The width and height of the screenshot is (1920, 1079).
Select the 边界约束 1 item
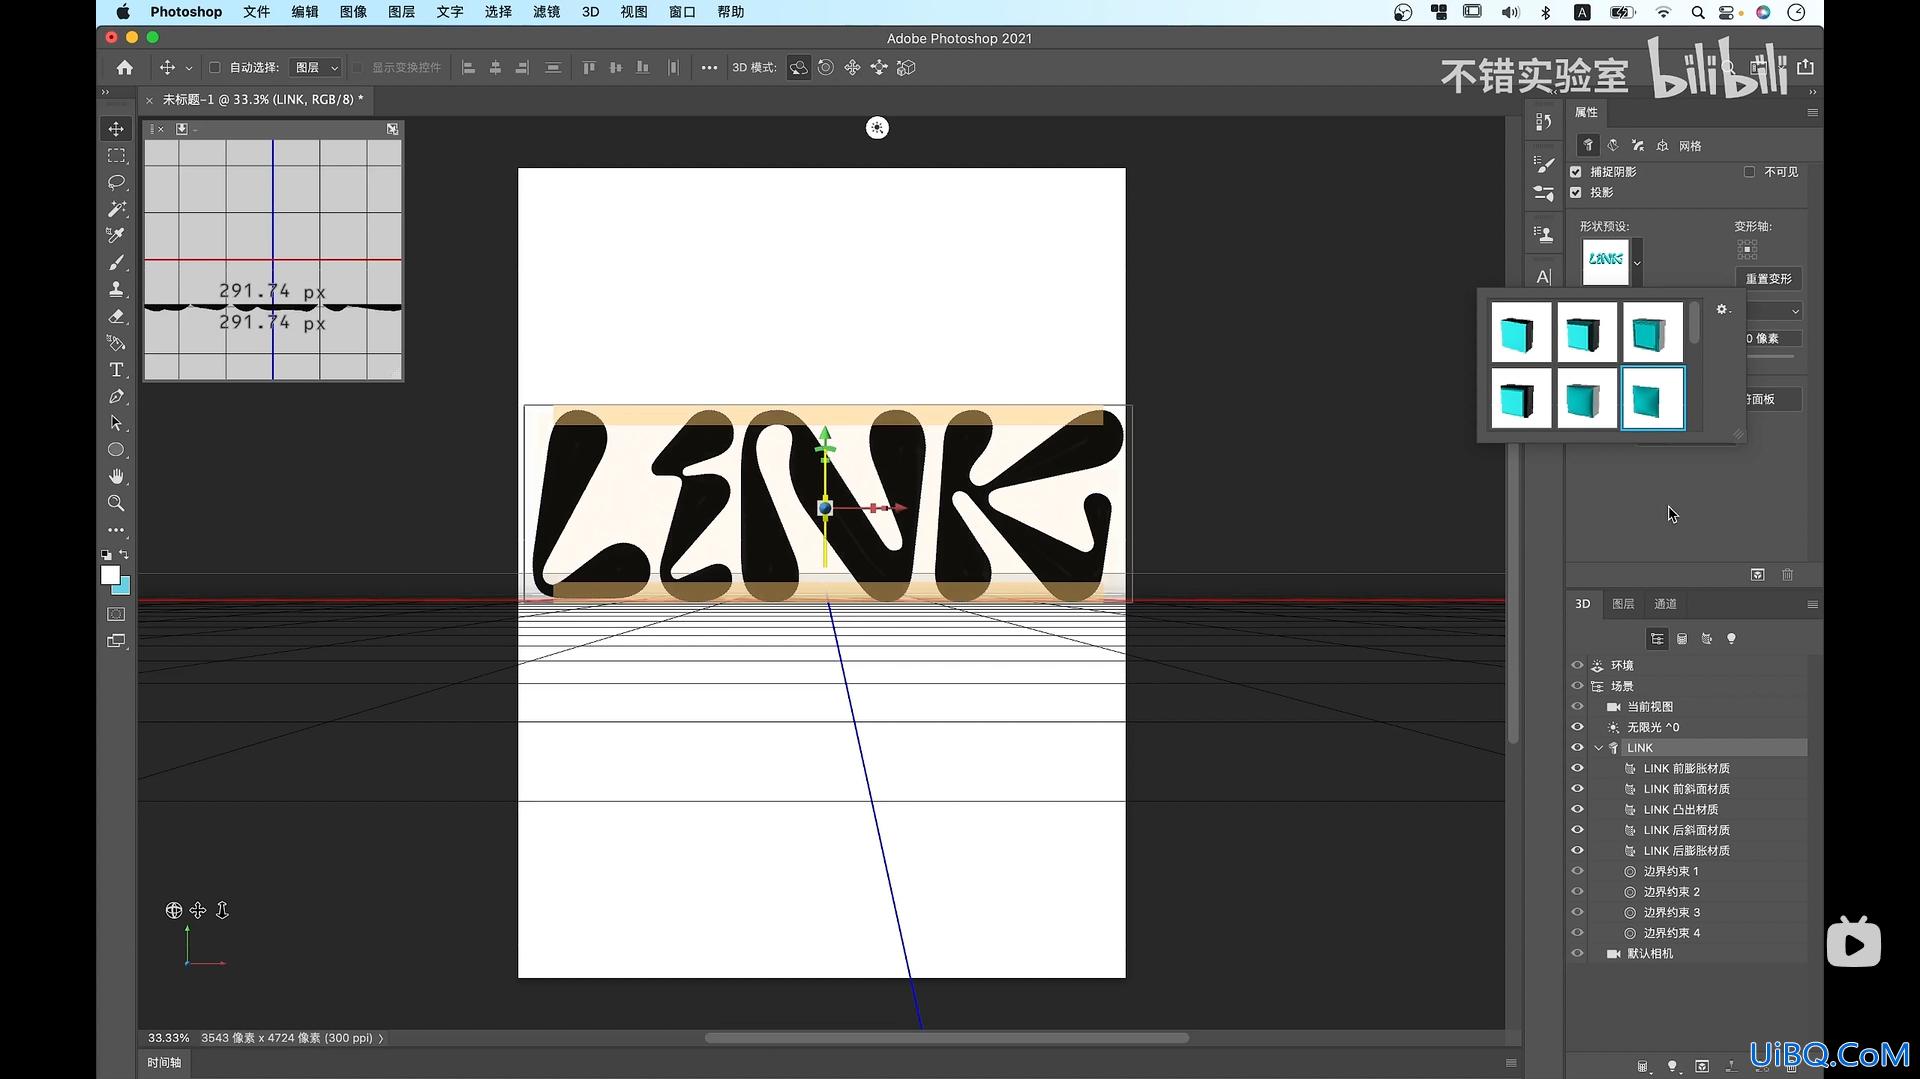pyautogui.click(x=1670, y=871)
